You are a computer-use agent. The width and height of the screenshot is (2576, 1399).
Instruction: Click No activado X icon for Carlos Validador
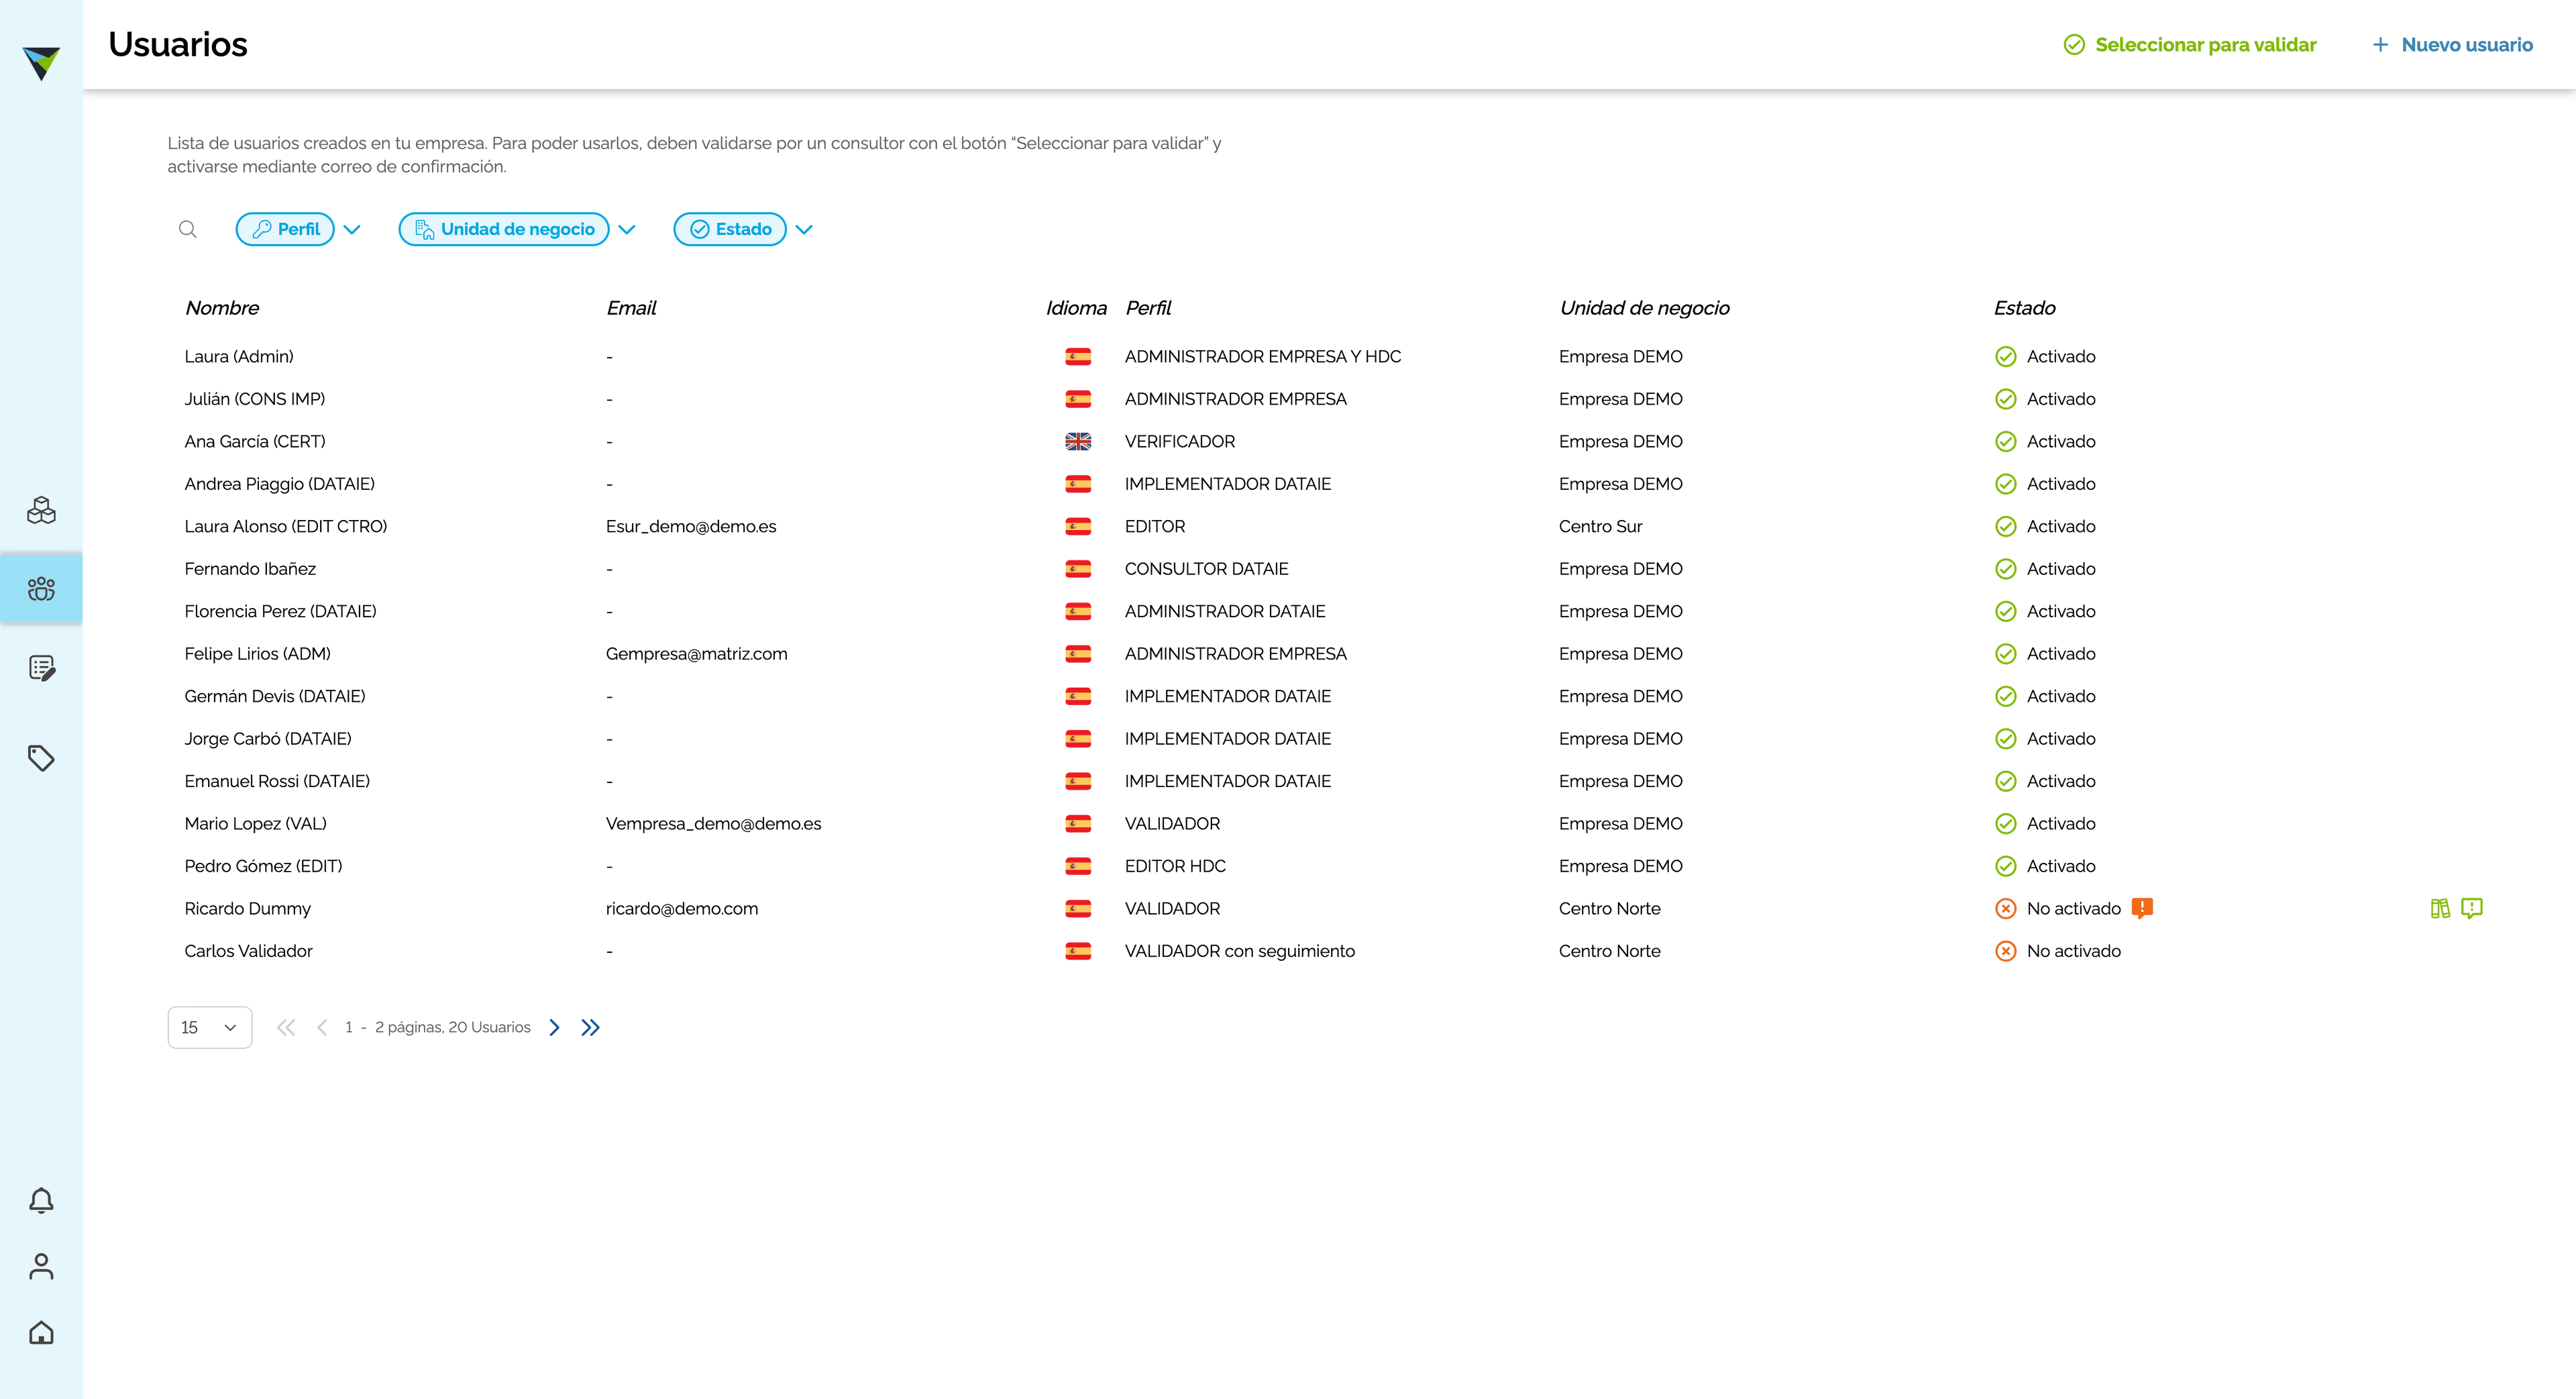2006,951
